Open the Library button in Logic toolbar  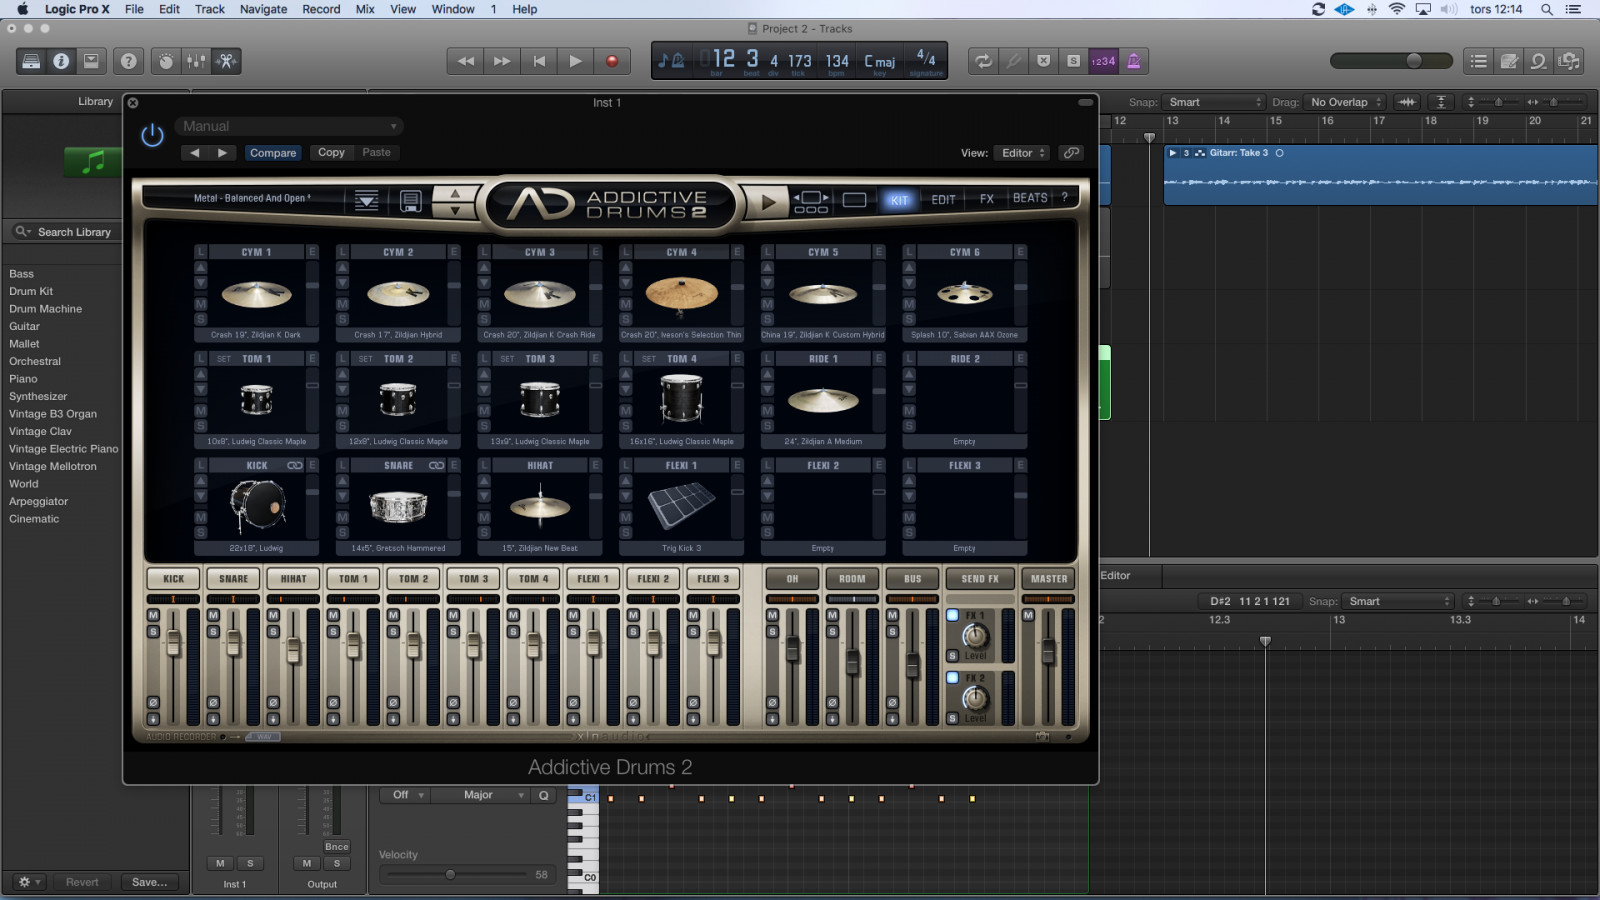(x=31, y=61)
